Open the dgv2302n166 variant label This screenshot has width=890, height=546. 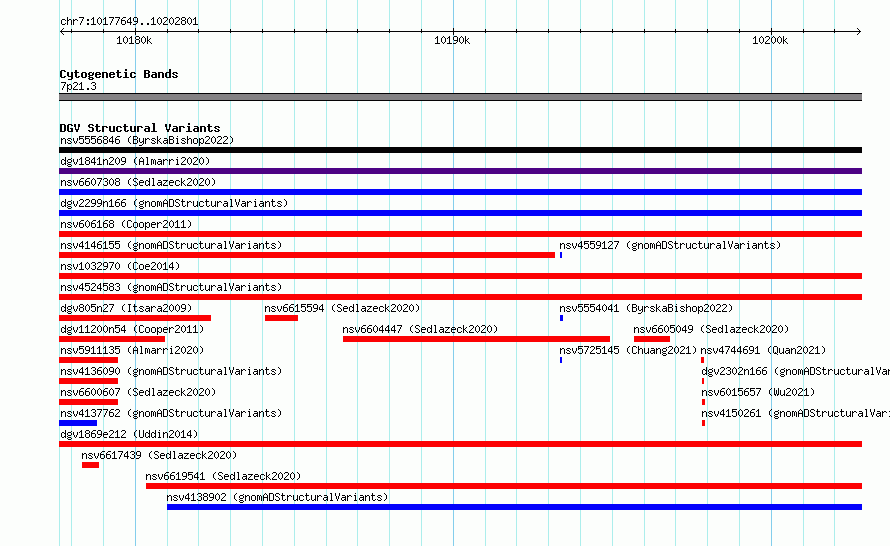(795, 371)
